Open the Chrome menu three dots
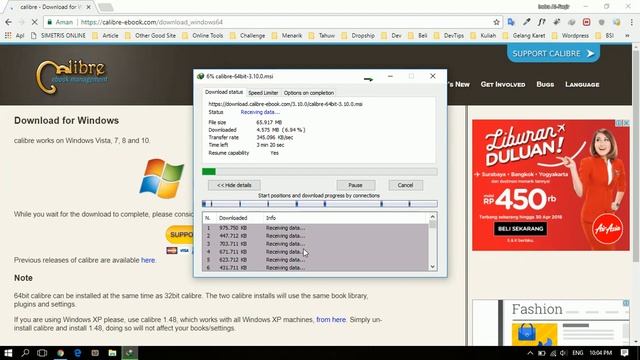The image size is (640, 360). pyautogui.click(x=631, y=22)
